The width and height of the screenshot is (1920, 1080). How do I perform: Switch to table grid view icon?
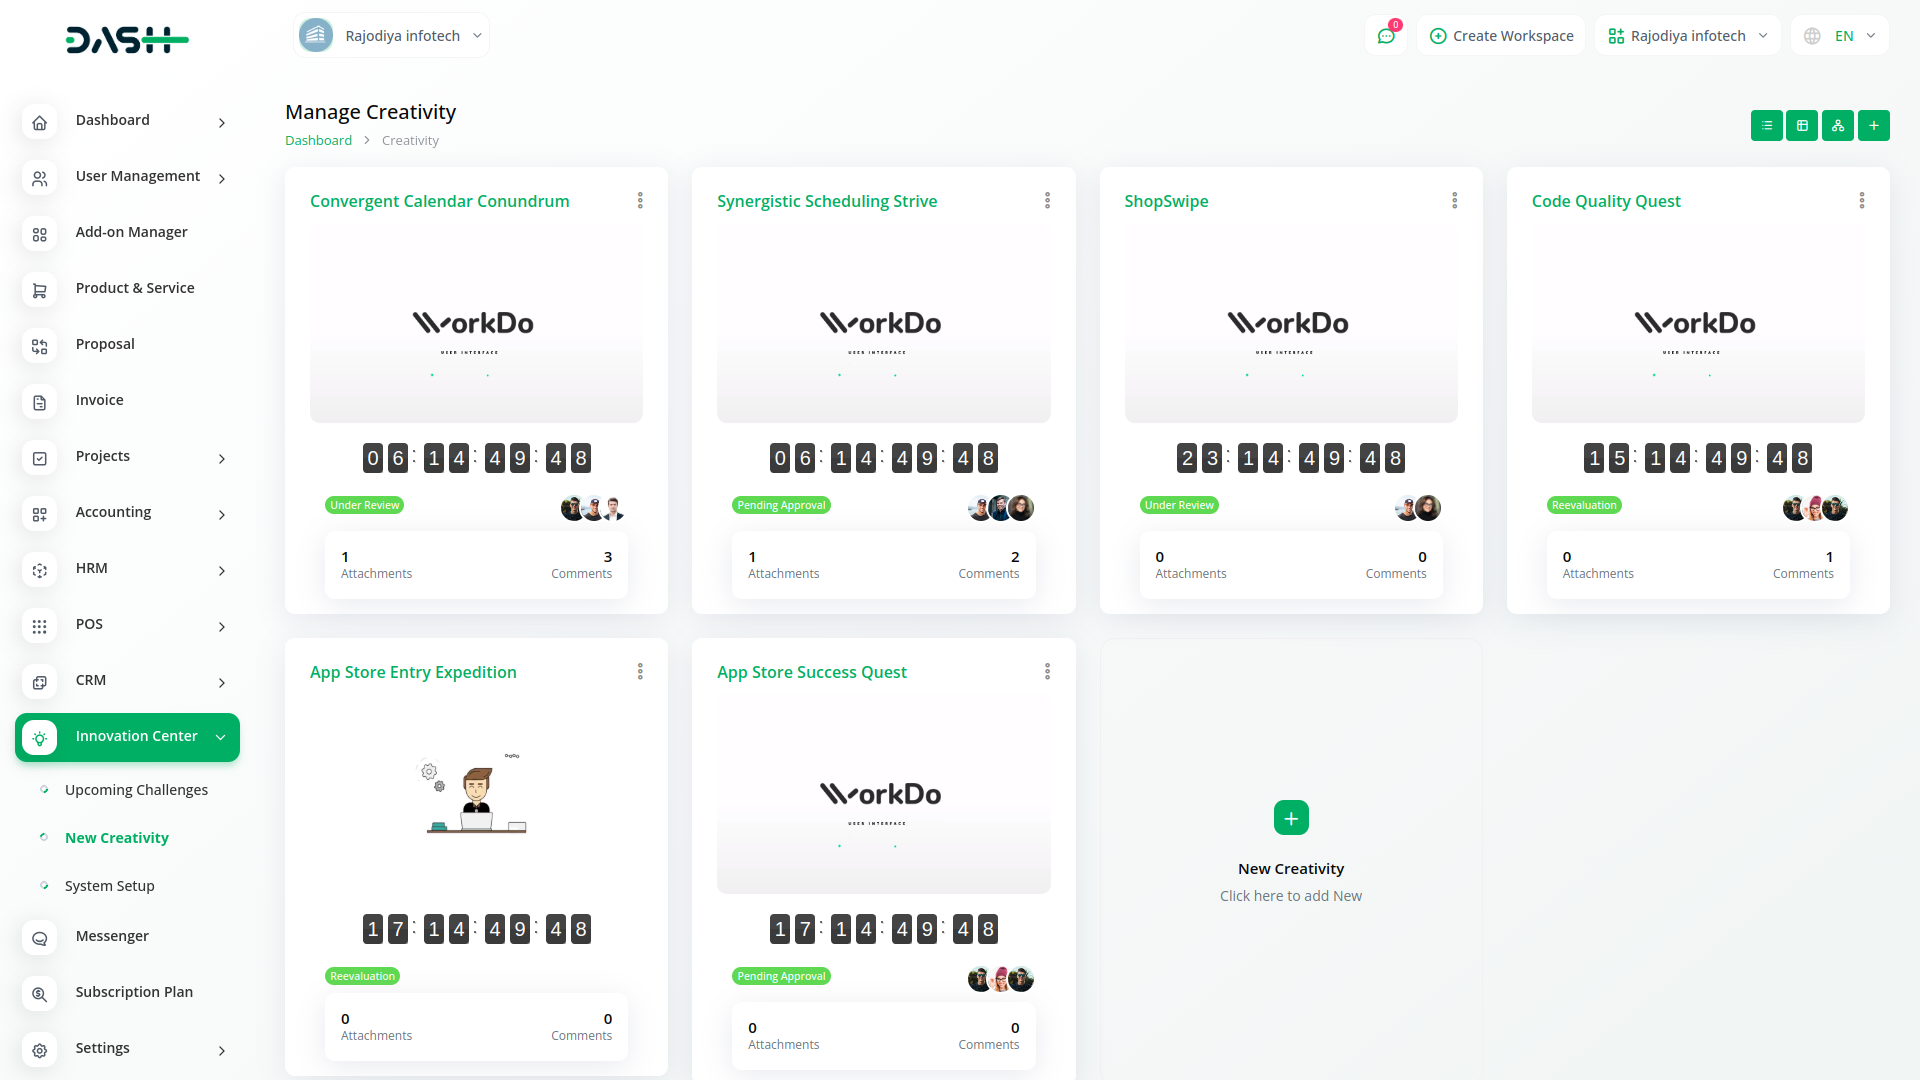coord(1802,126)
